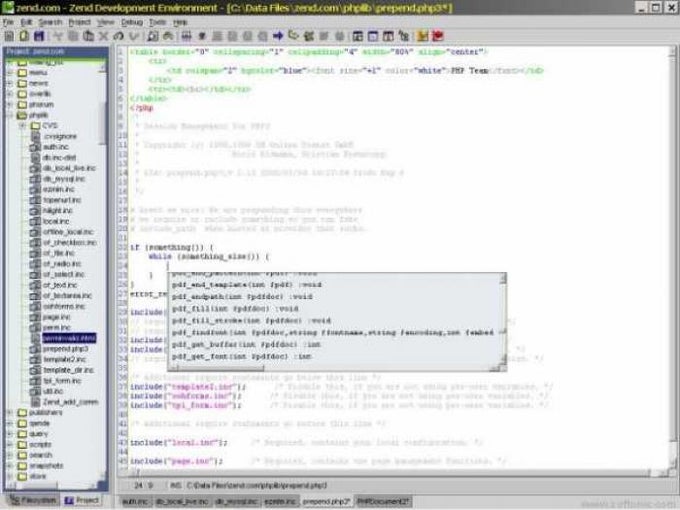Screen dimensions: 680x510
Task: Expand the CVS subfolder node
Action: (x=23, y=126)
